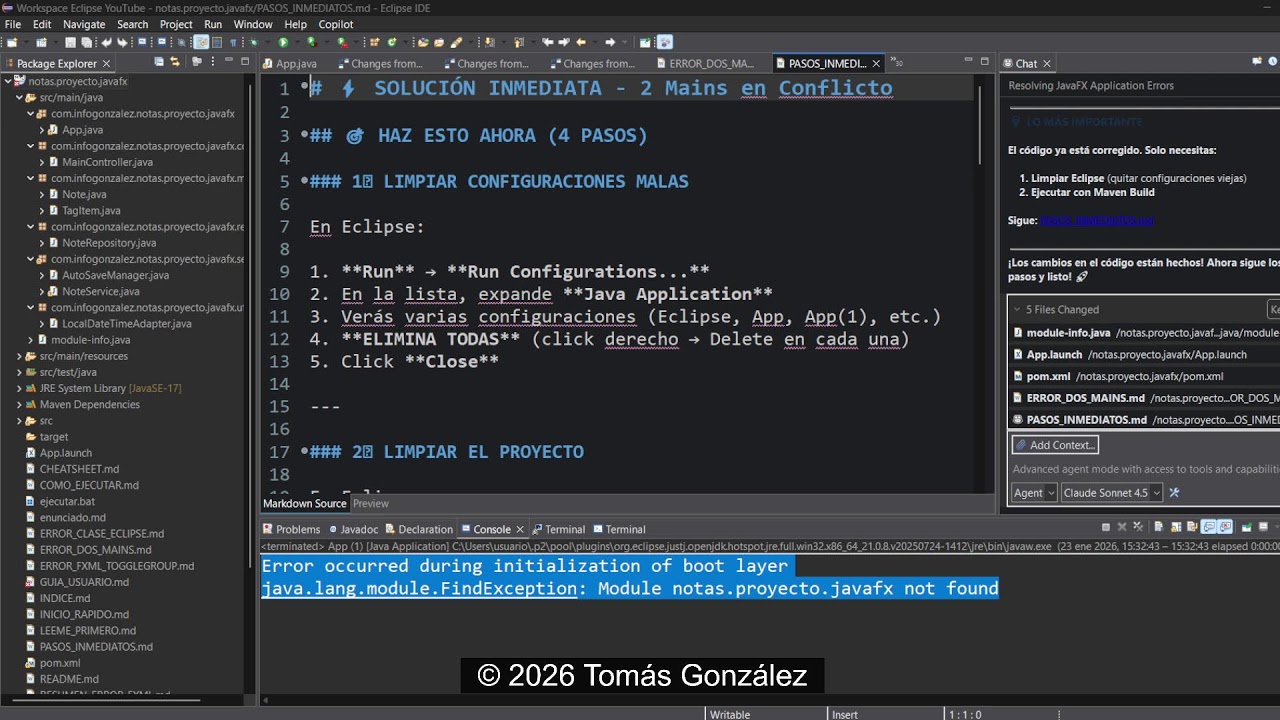Switch to the App.java editor tab
Image resolution: width=1280 pixels, height=720 pixels.
coord(290,63)
